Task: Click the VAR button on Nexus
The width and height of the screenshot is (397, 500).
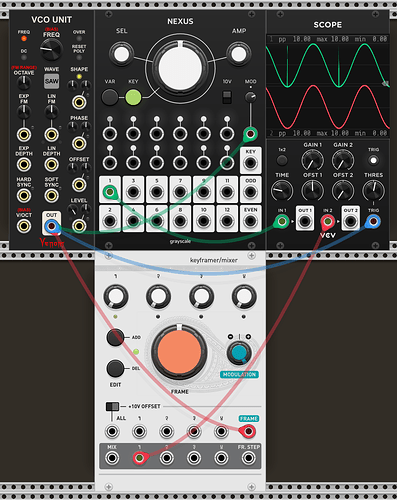Action: [110, 97]
